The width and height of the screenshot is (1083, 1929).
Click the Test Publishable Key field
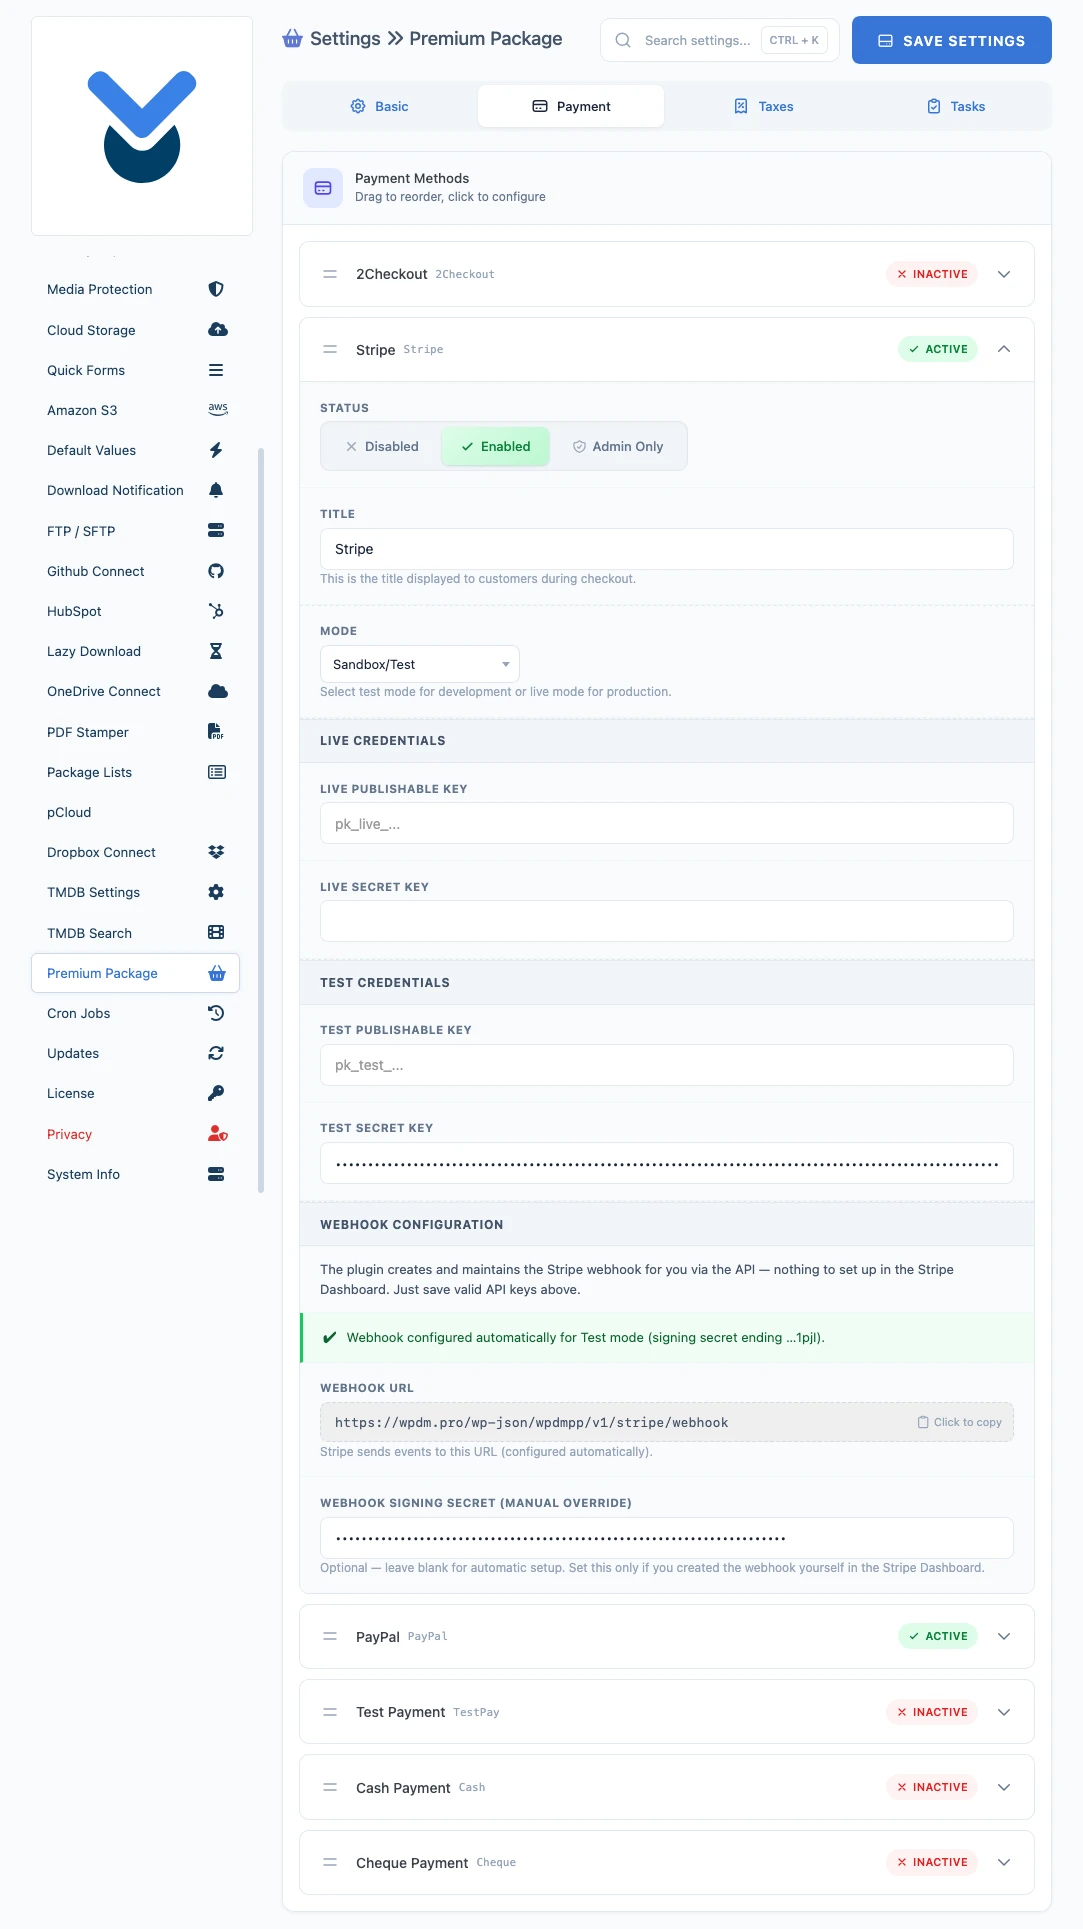667,1065
